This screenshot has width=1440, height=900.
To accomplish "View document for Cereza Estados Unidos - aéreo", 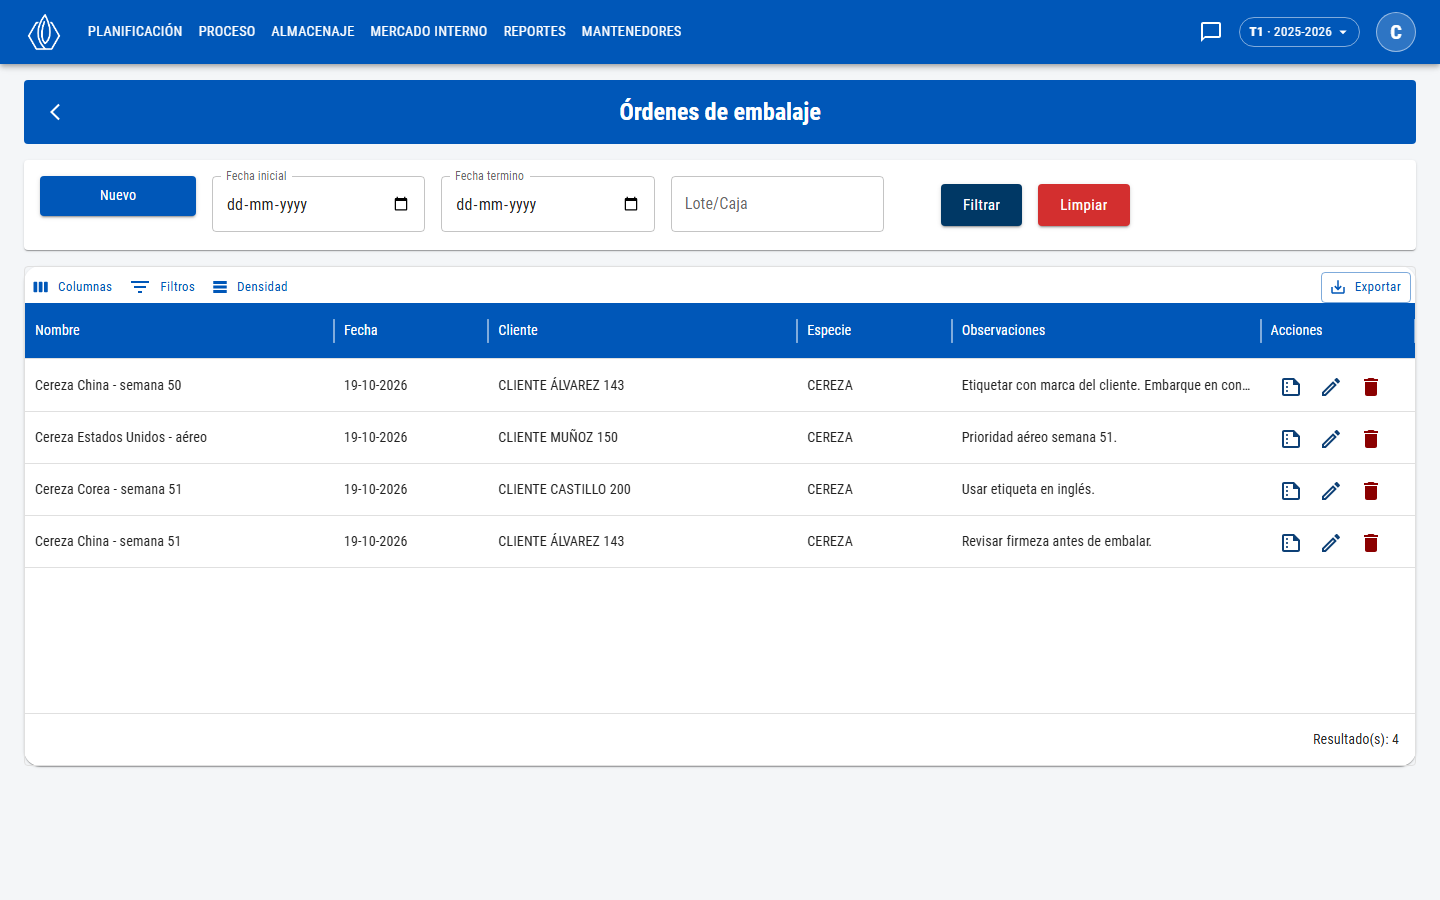I will tap(1291, 439).
